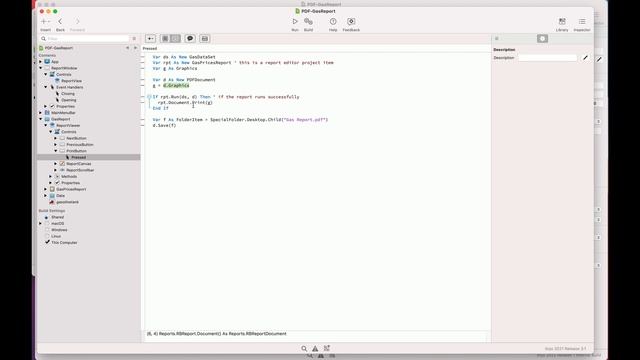Run the project with the Run icon
Image resolution: width=640 pixels, height=360 pixels.
[295, 22]
